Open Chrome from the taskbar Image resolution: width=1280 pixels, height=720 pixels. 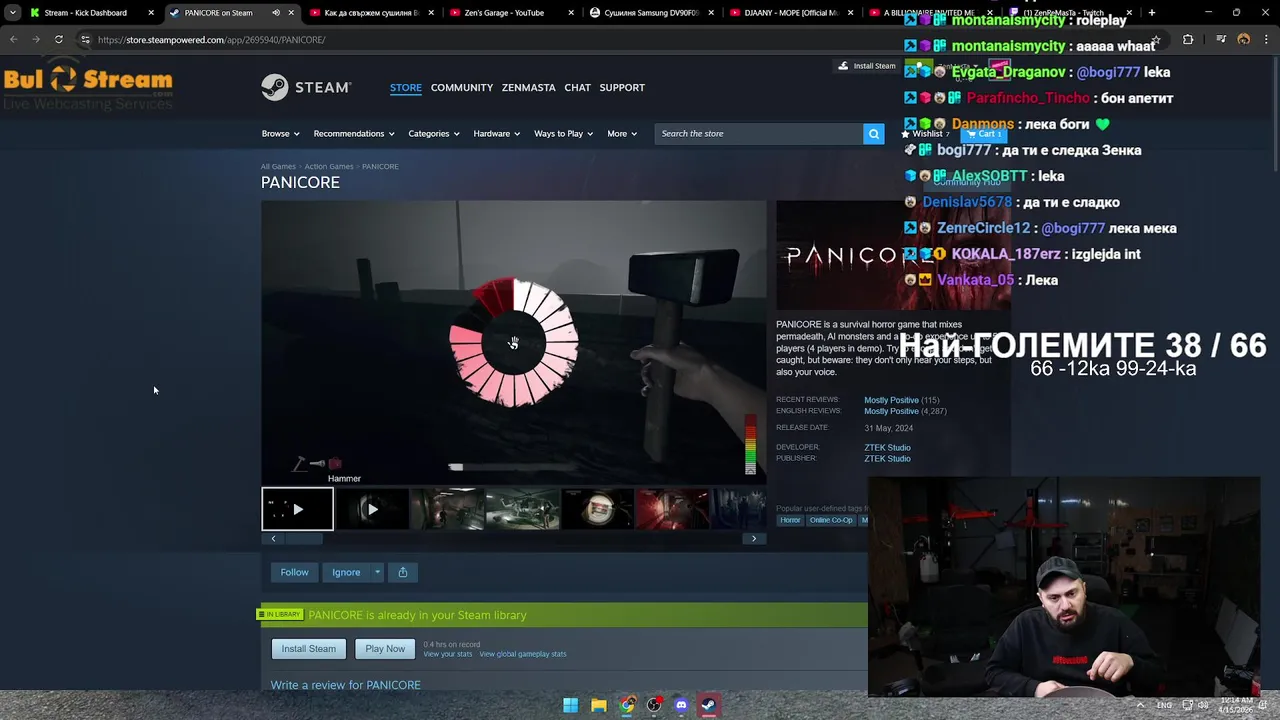[626, 705]
